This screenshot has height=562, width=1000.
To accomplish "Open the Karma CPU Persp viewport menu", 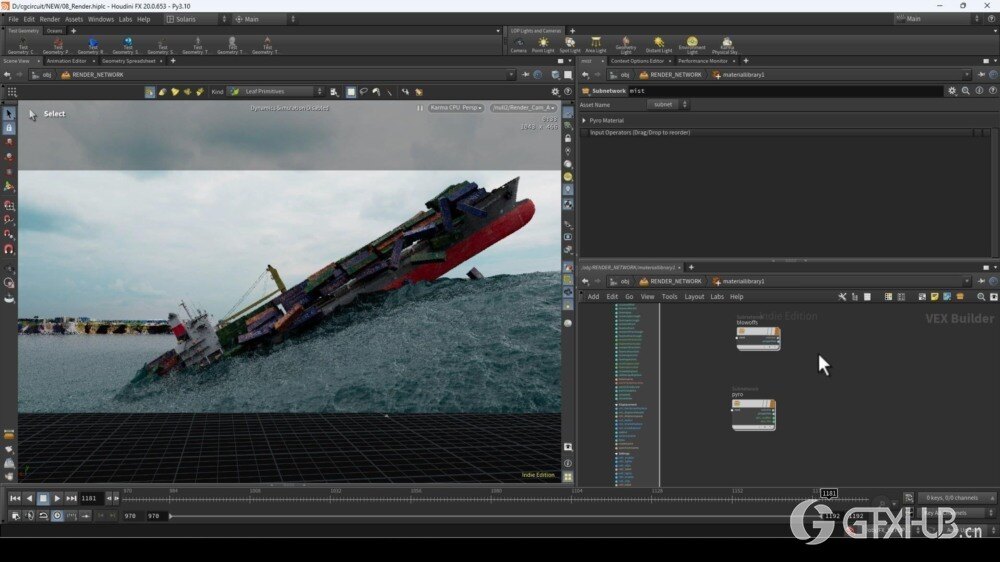I will 456,107.
